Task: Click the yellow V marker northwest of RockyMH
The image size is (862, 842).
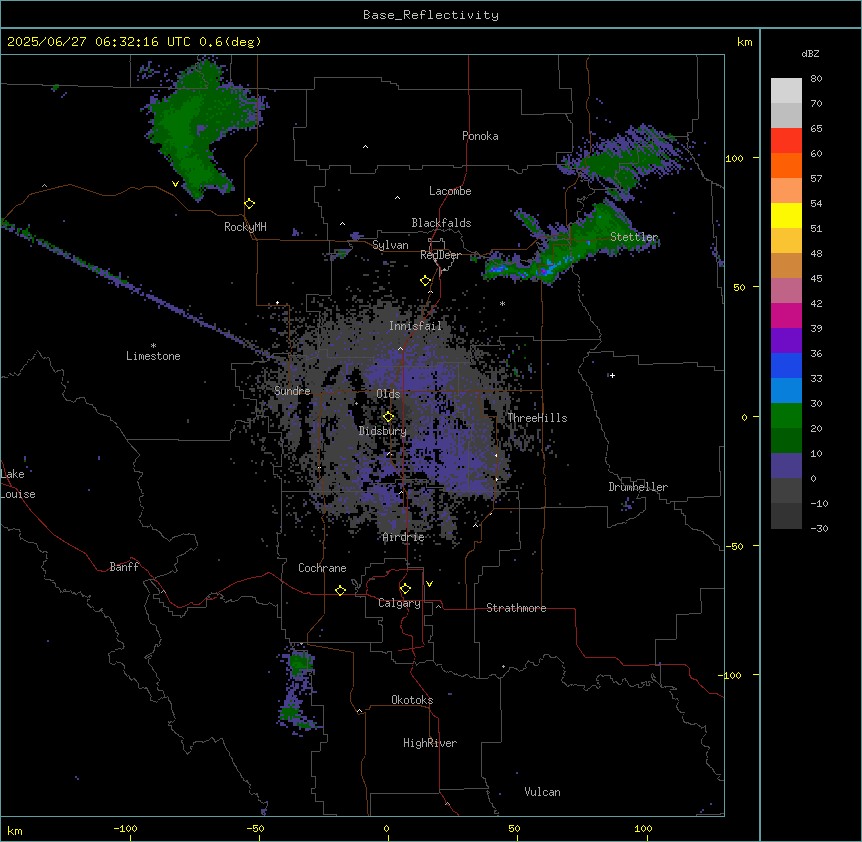Action: pyautogui.click(x=175, y=184)
